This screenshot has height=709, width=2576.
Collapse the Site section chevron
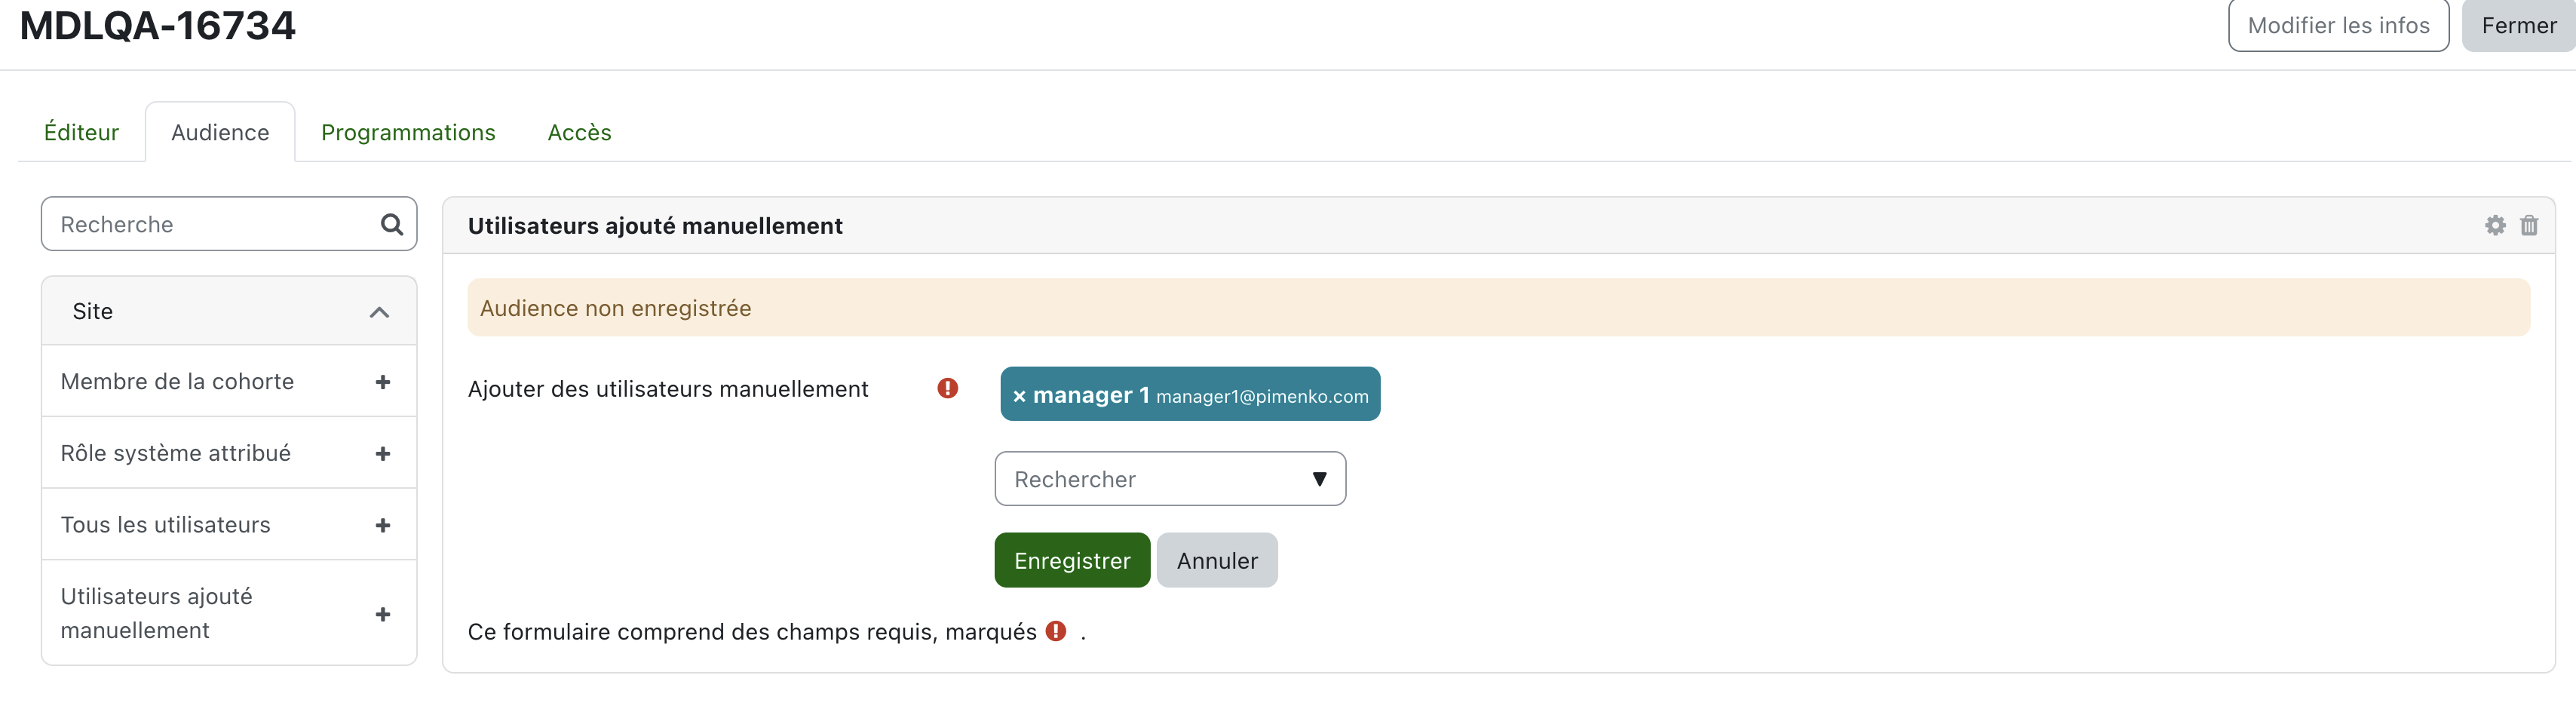[379, 312]
